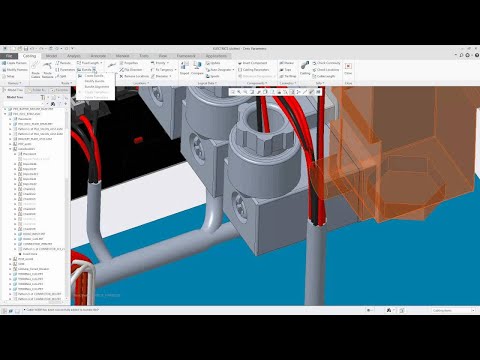
Task: Click the Split cable command
Action: (x=61, y=76)
